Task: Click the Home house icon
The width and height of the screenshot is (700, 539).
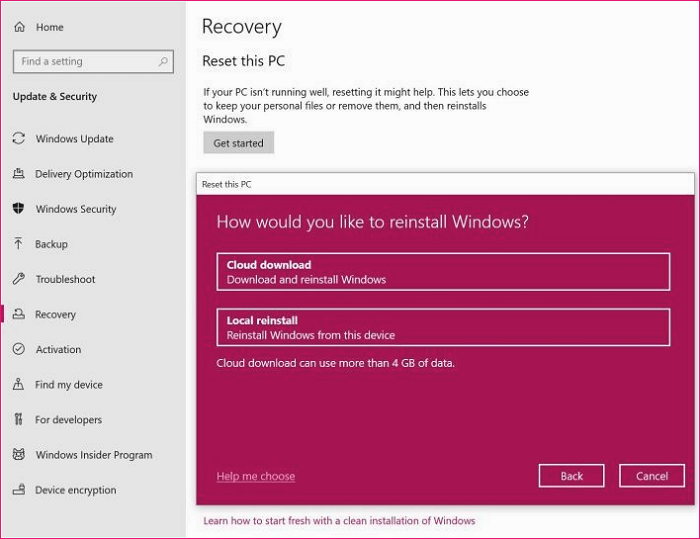Action: 19,27
